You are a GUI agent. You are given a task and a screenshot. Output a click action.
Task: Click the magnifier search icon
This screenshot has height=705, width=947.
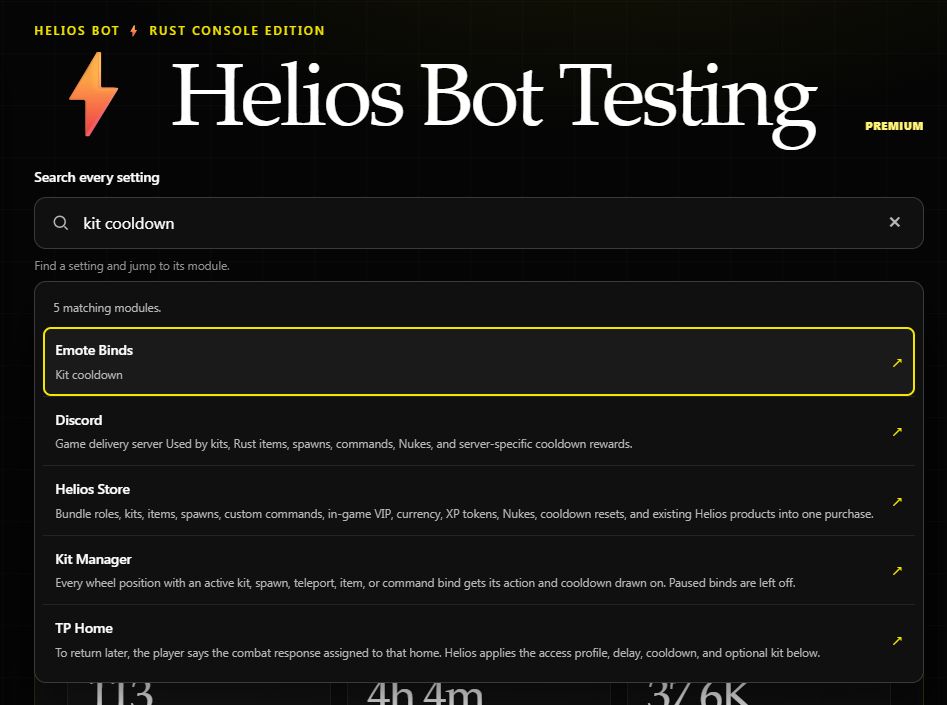(x=60, y=223)
